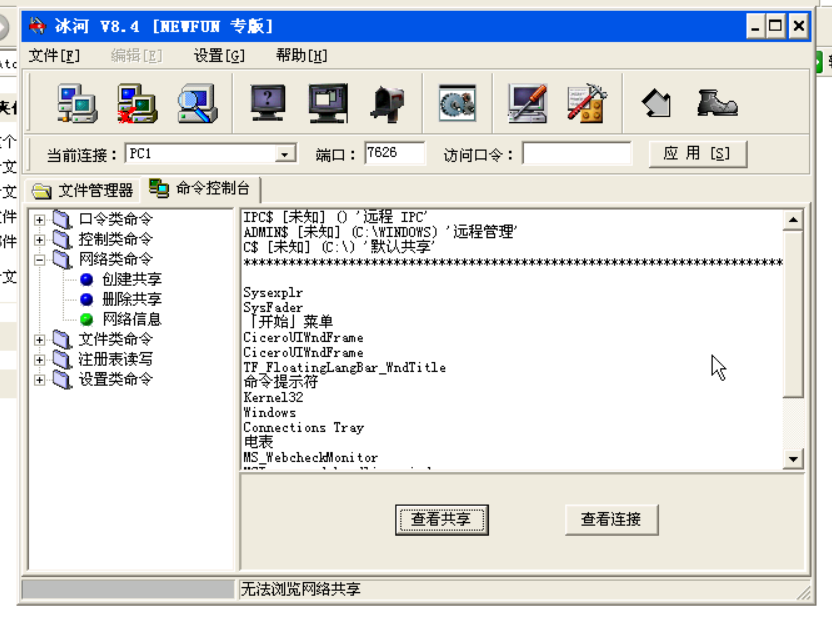Click the output line 'Connections Tray'

click(304, 428)
